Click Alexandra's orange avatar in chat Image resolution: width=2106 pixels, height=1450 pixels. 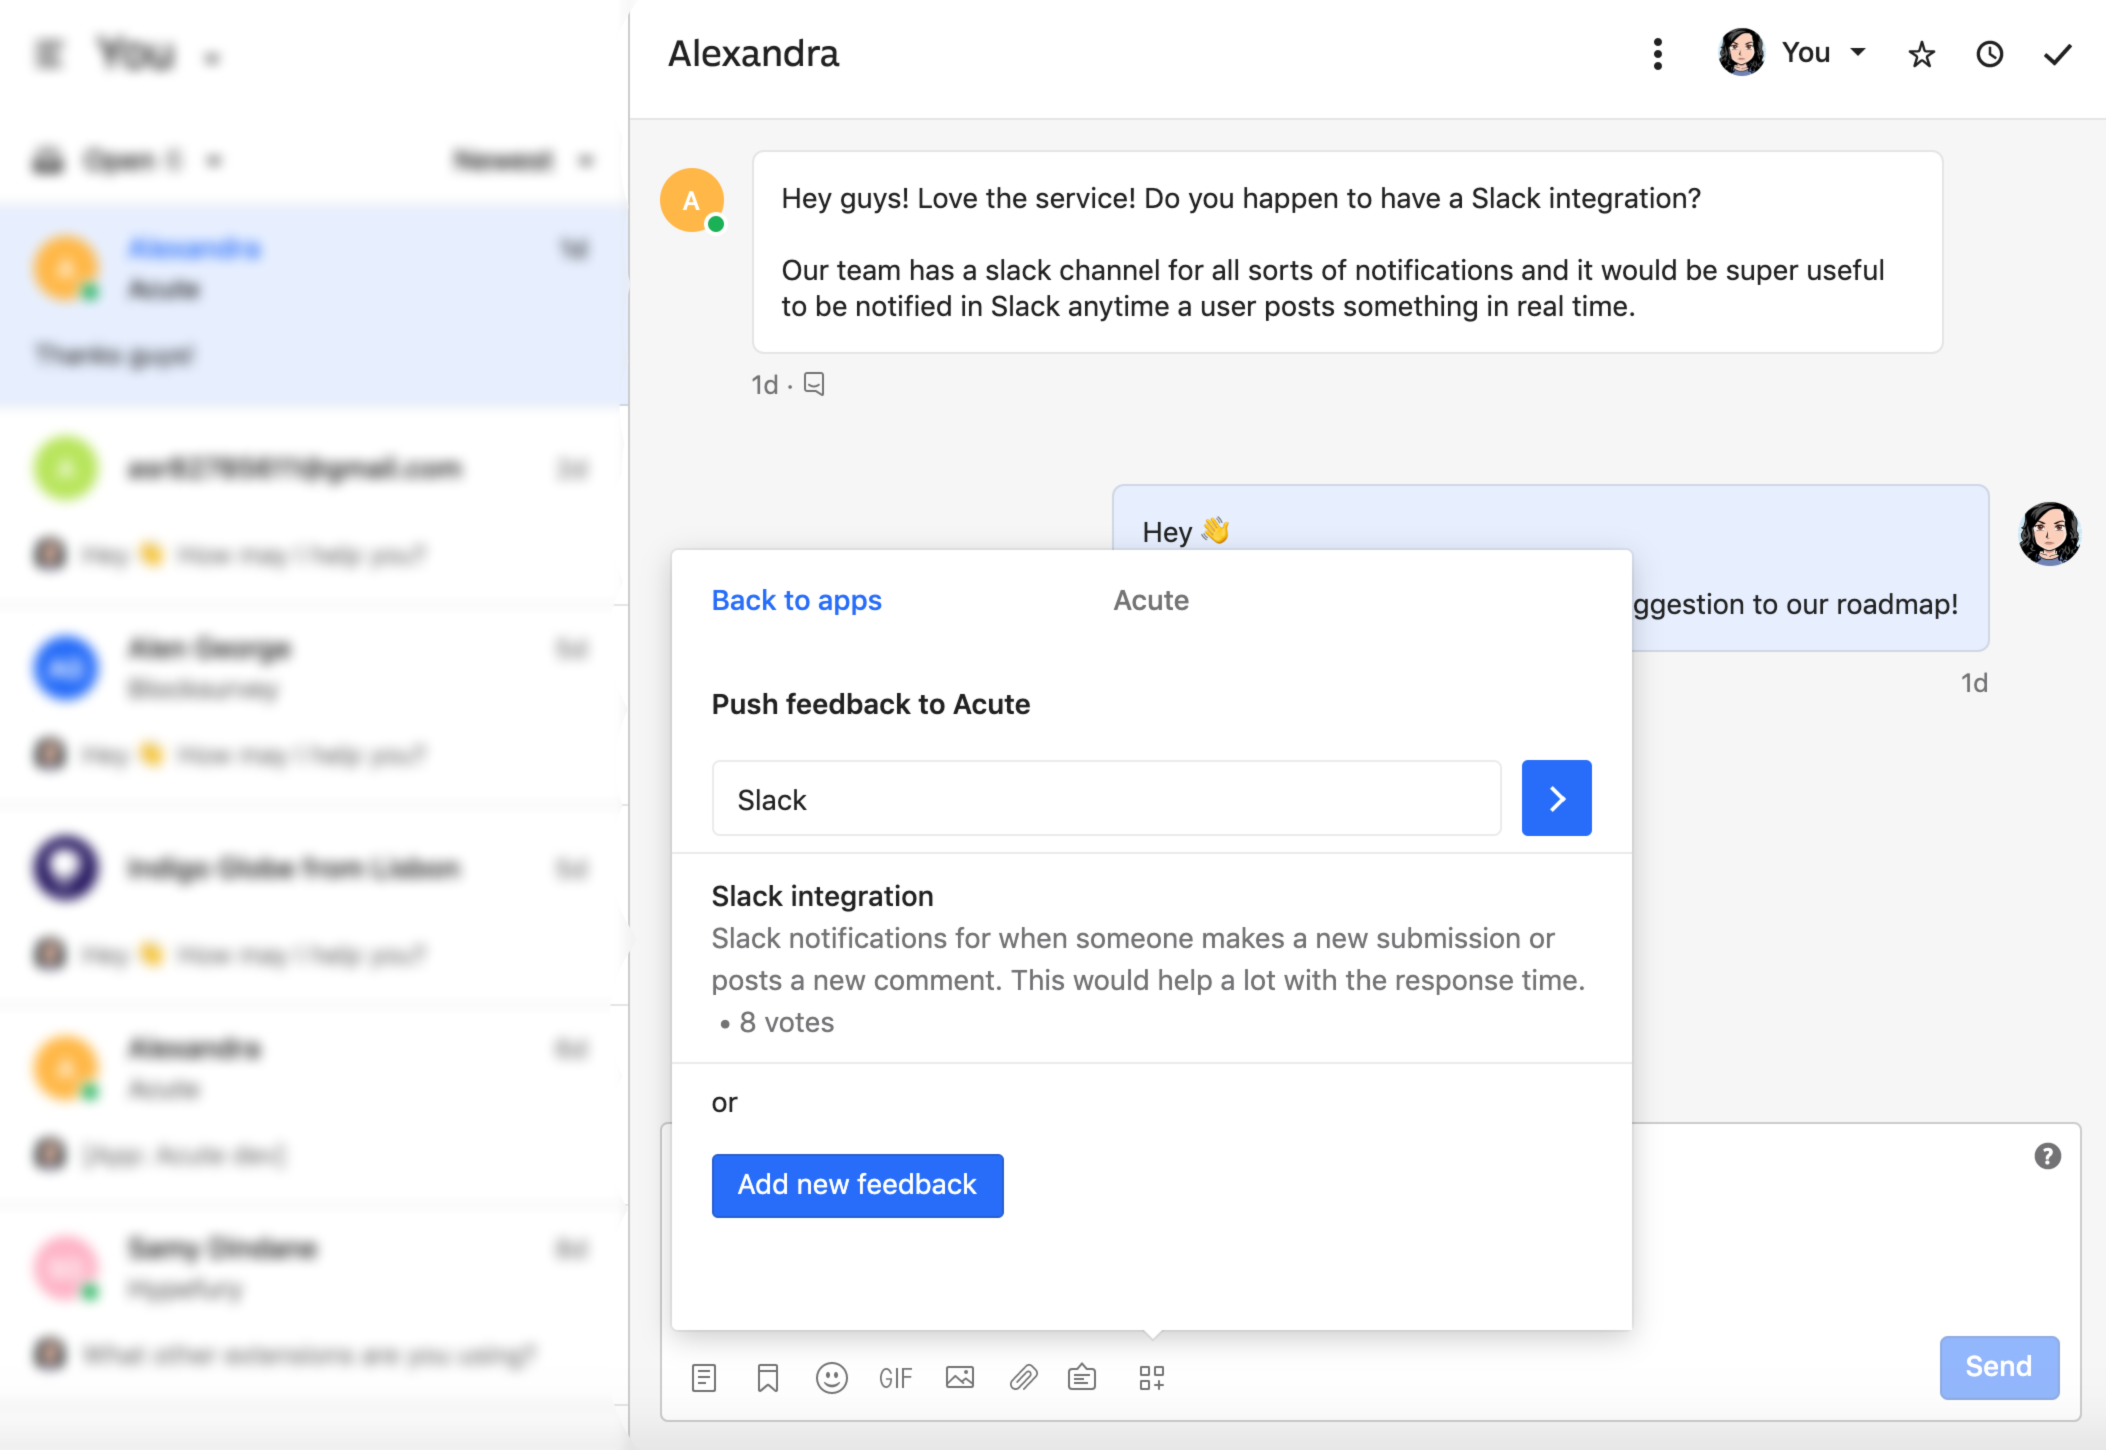[x=691, y=201]
